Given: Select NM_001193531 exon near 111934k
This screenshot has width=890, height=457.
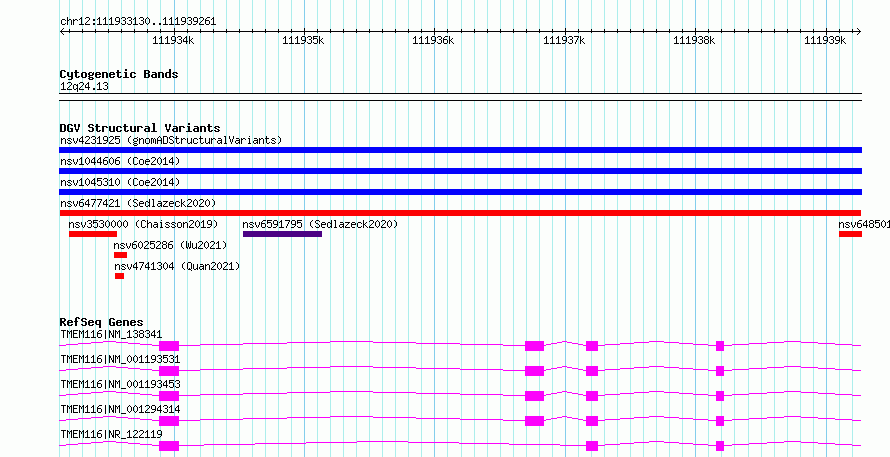Looking at the screenshot, I should 169,371.
